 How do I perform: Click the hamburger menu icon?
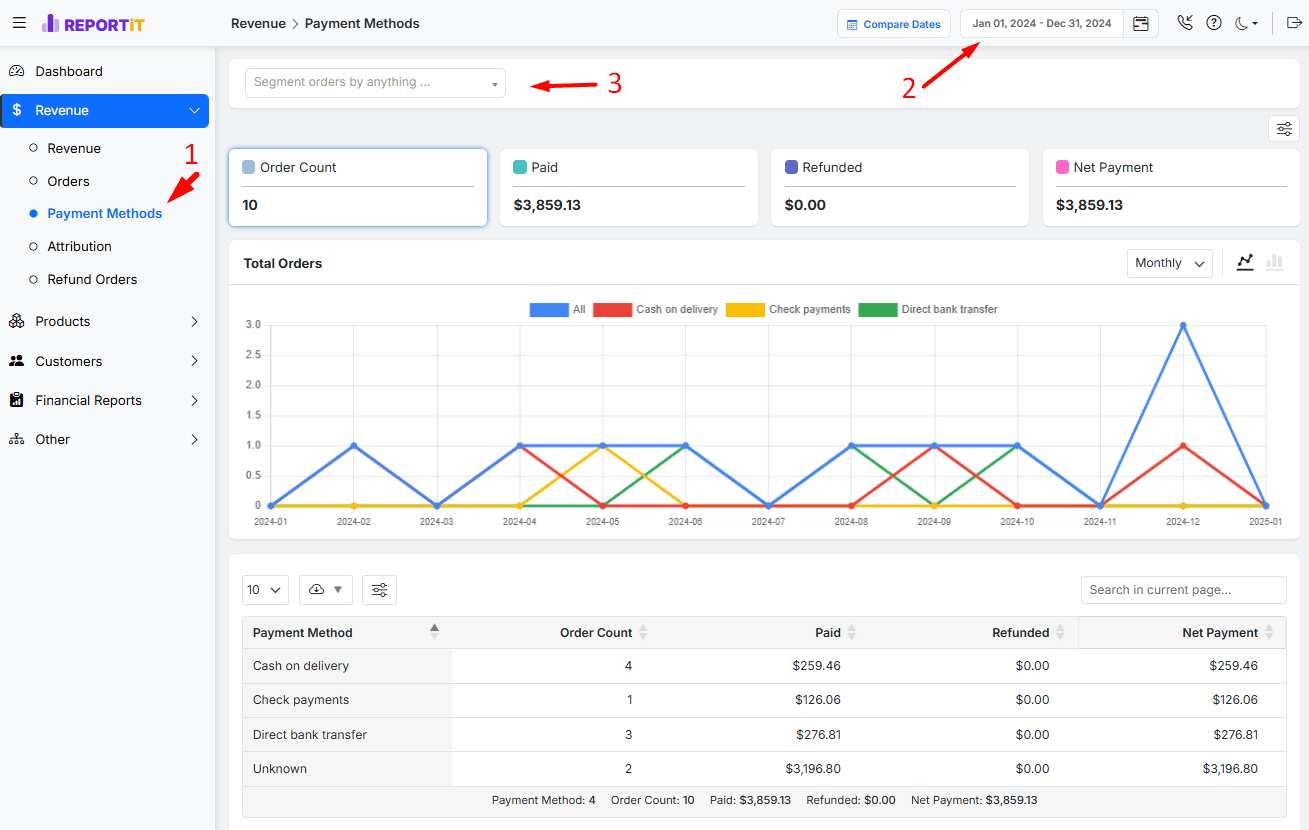click(19, 23)
